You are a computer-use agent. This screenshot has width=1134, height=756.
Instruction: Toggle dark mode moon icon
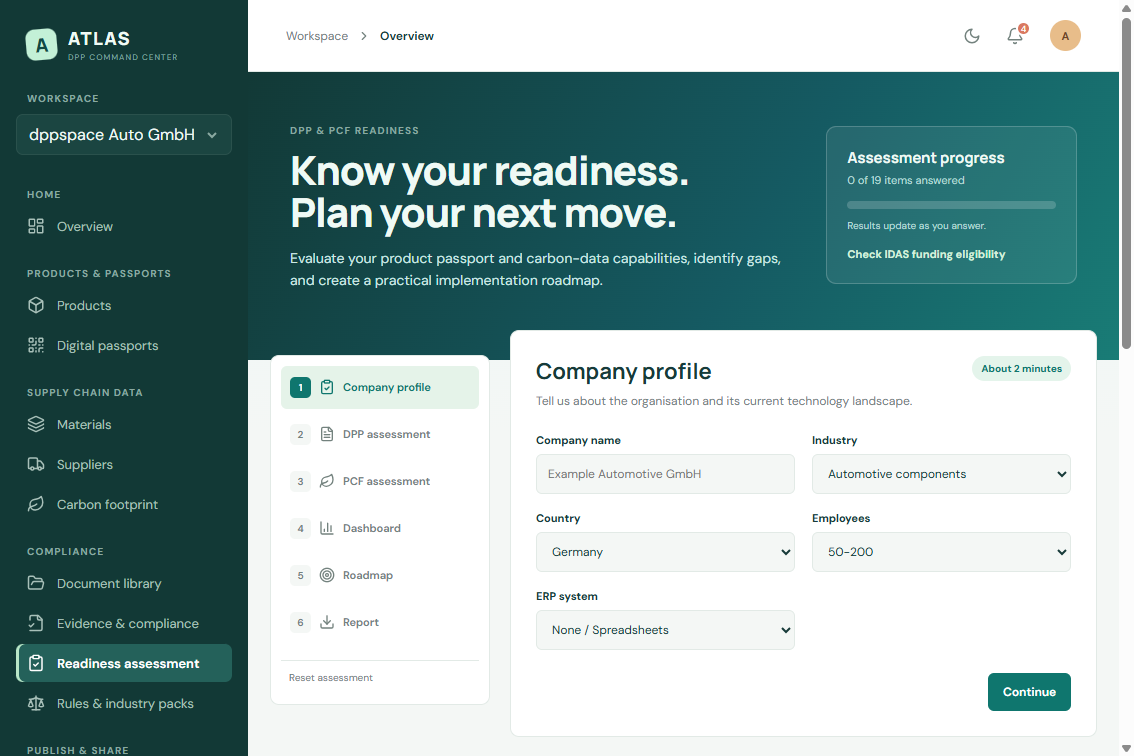(972, 36)
